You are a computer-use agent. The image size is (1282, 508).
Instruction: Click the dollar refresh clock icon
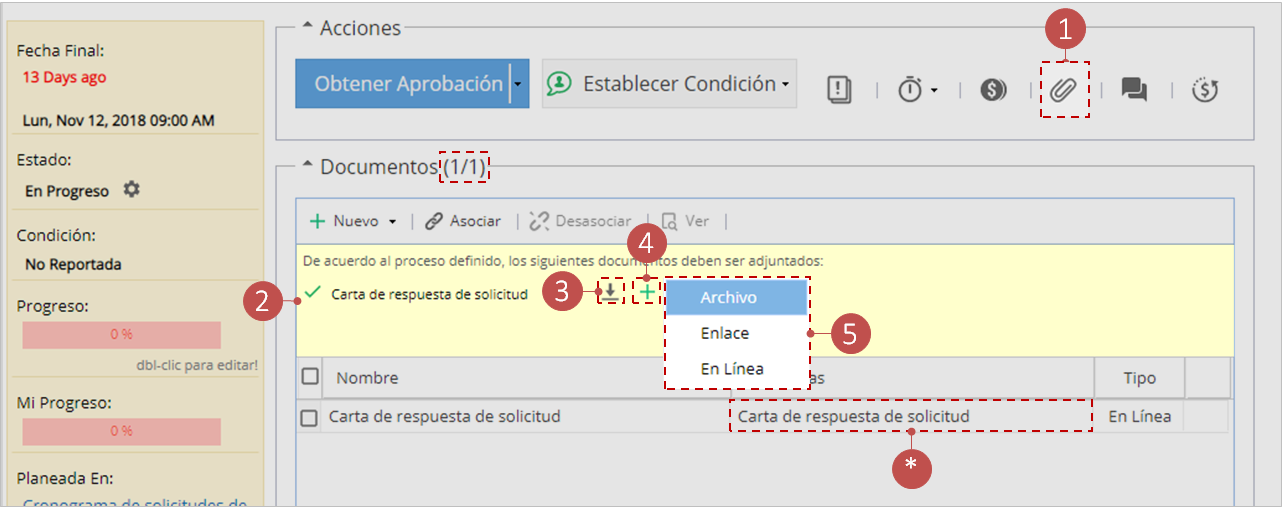[x=1205, y=89]
